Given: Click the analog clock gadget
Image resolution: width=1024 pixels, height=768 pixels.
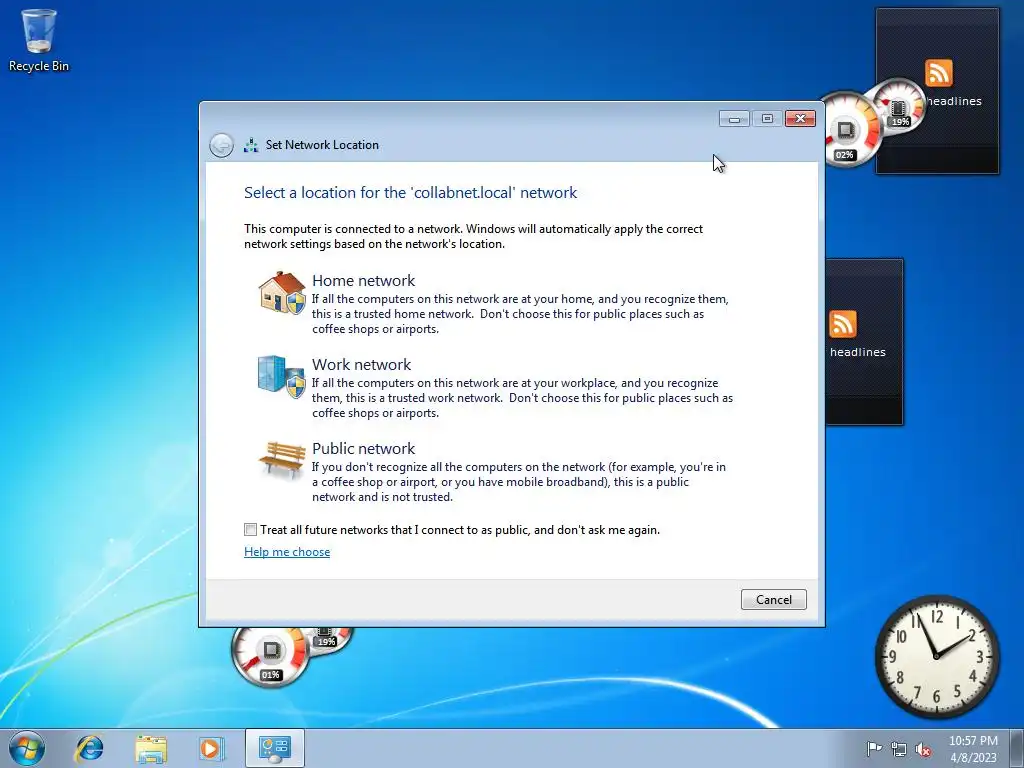Looking at the screenshot, I should coord(936,656).
